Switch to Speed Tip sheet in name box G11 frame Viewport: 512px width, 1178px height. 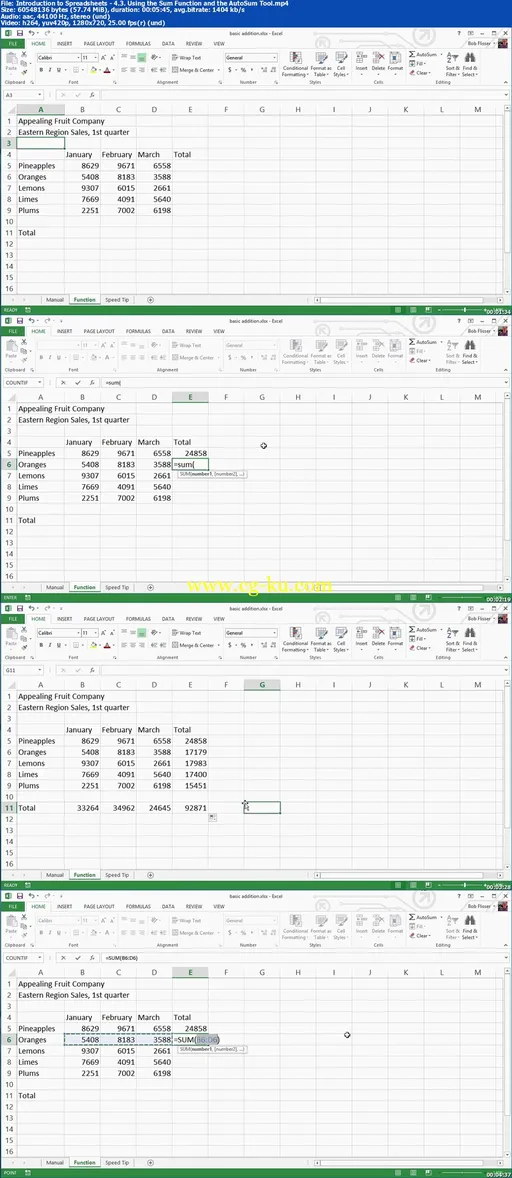(116, 874)
